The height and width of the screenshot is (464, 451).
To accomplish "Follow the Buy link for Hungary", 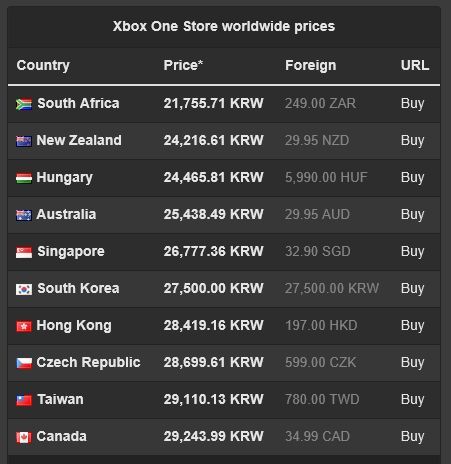I will 412,178.
